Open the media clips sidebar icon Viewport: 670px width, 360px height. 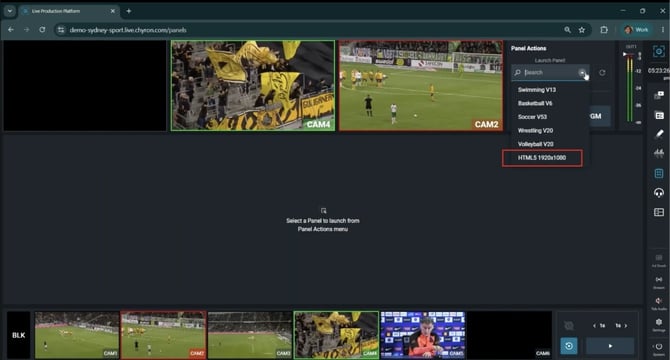click(658, 96)
